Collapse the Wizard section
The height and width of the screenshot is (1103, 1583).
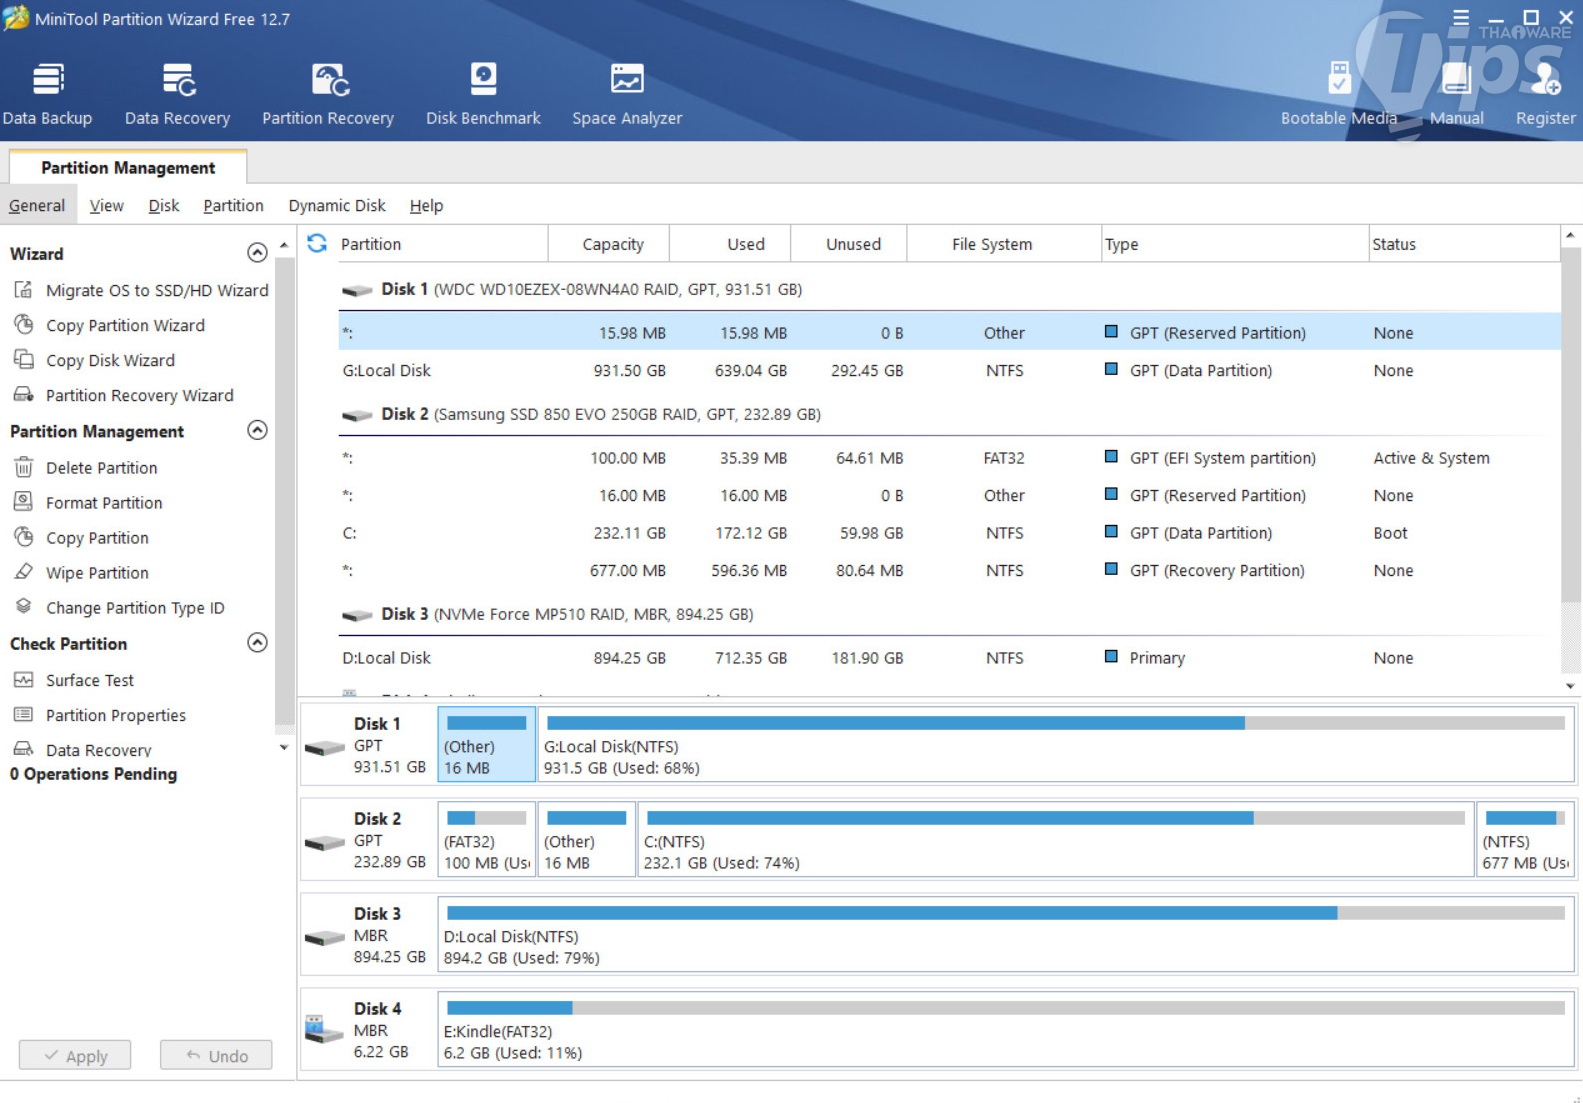point(257,253)
